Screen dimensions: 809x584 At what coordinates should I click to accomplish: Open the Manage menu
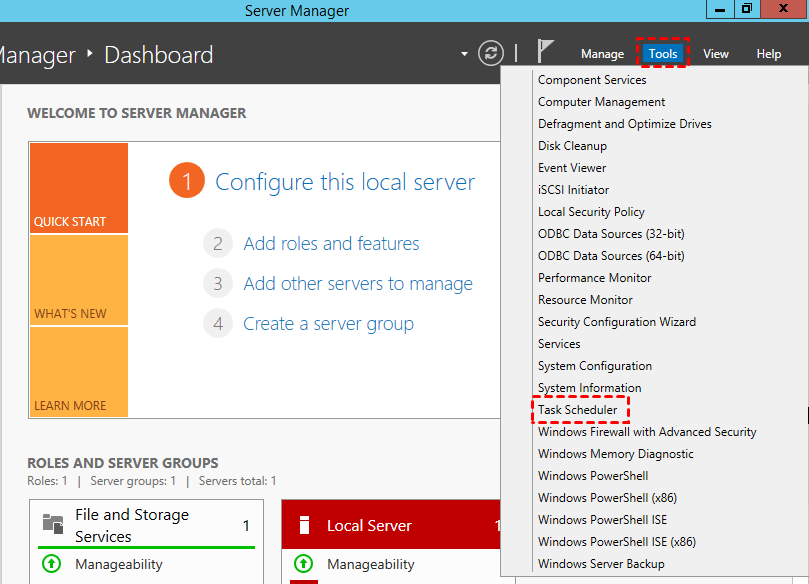coord(601,53)
